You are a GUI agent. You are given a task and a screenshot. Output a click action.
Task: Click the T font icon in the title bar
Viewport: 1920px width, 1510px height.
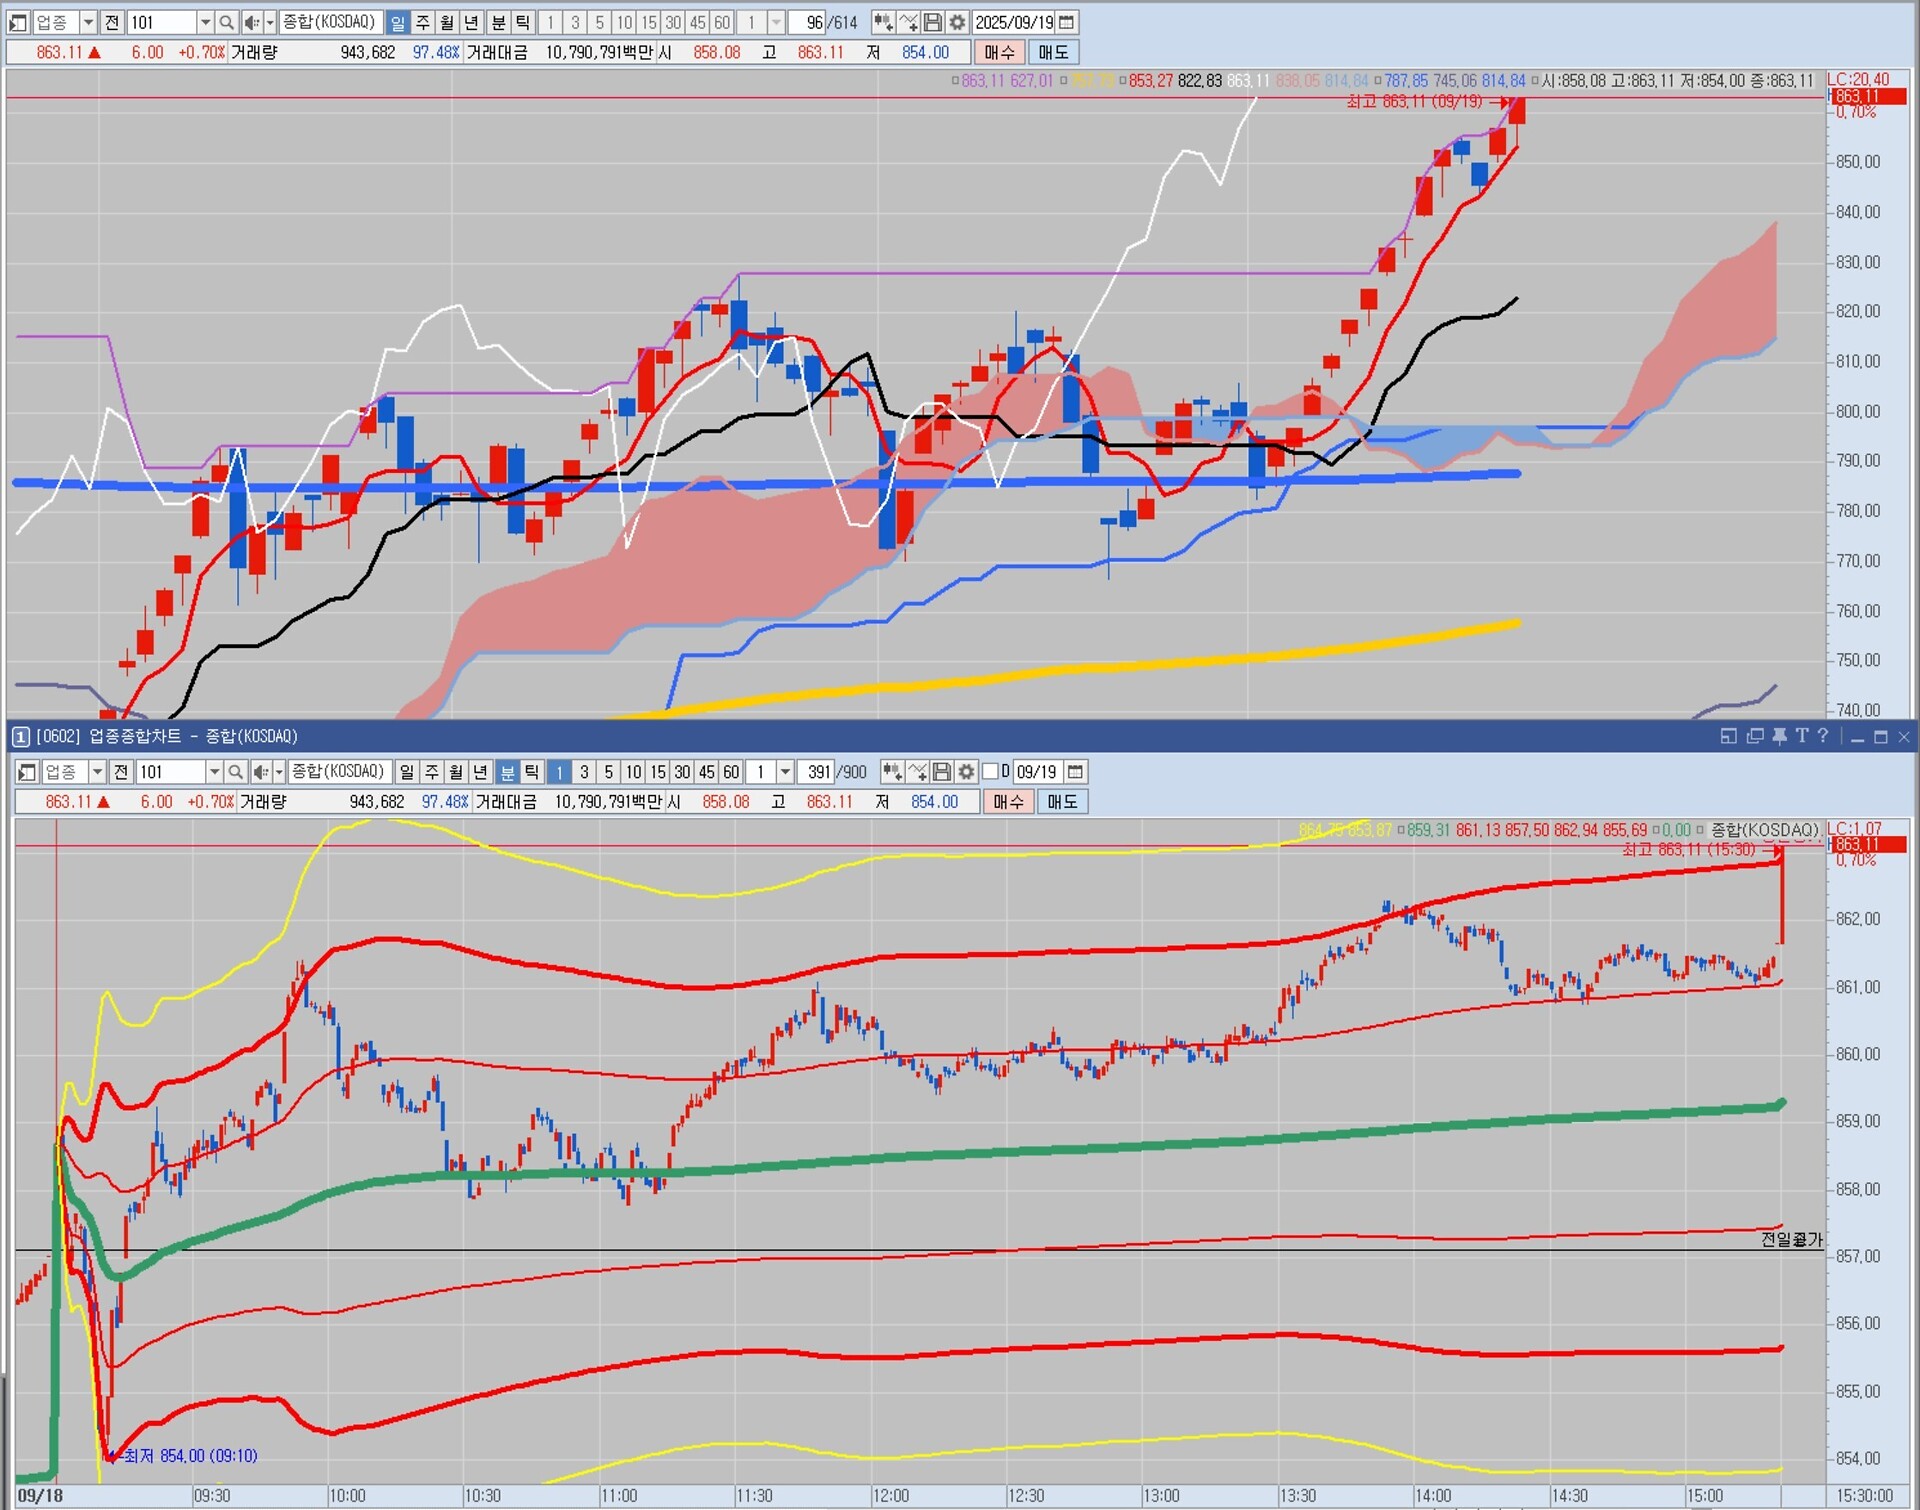[1801, 736]
